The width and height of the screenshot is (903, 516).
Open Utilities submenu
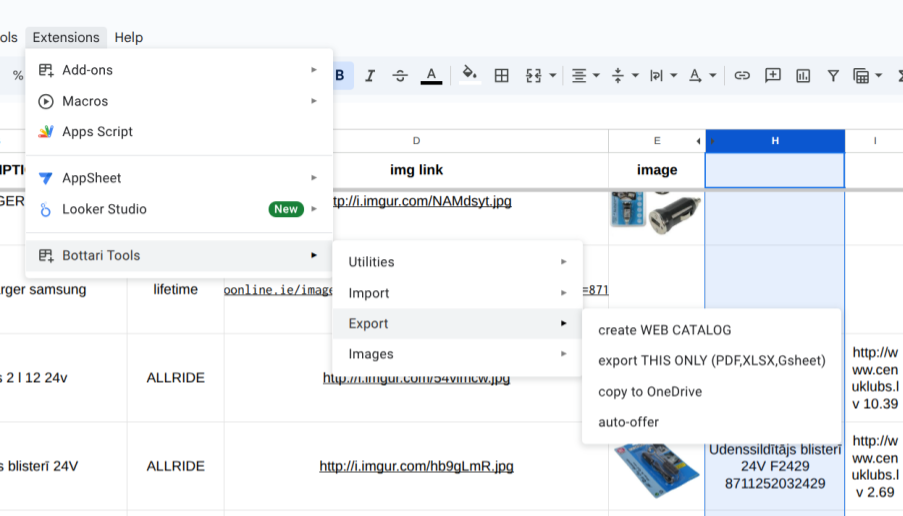click(x=457, y=262)
